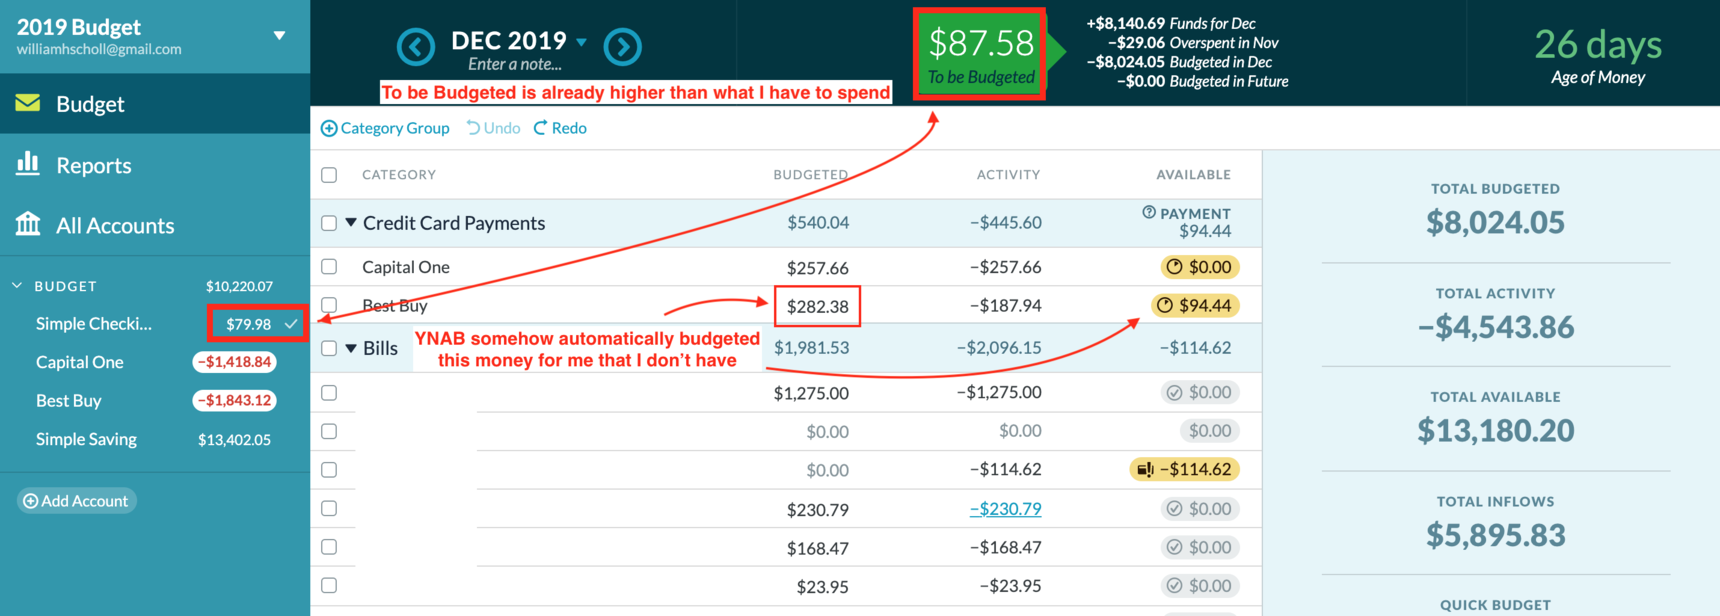
Task: Click the Total Inflows $5,895.83 value
Action: [x=1495, y=536]
